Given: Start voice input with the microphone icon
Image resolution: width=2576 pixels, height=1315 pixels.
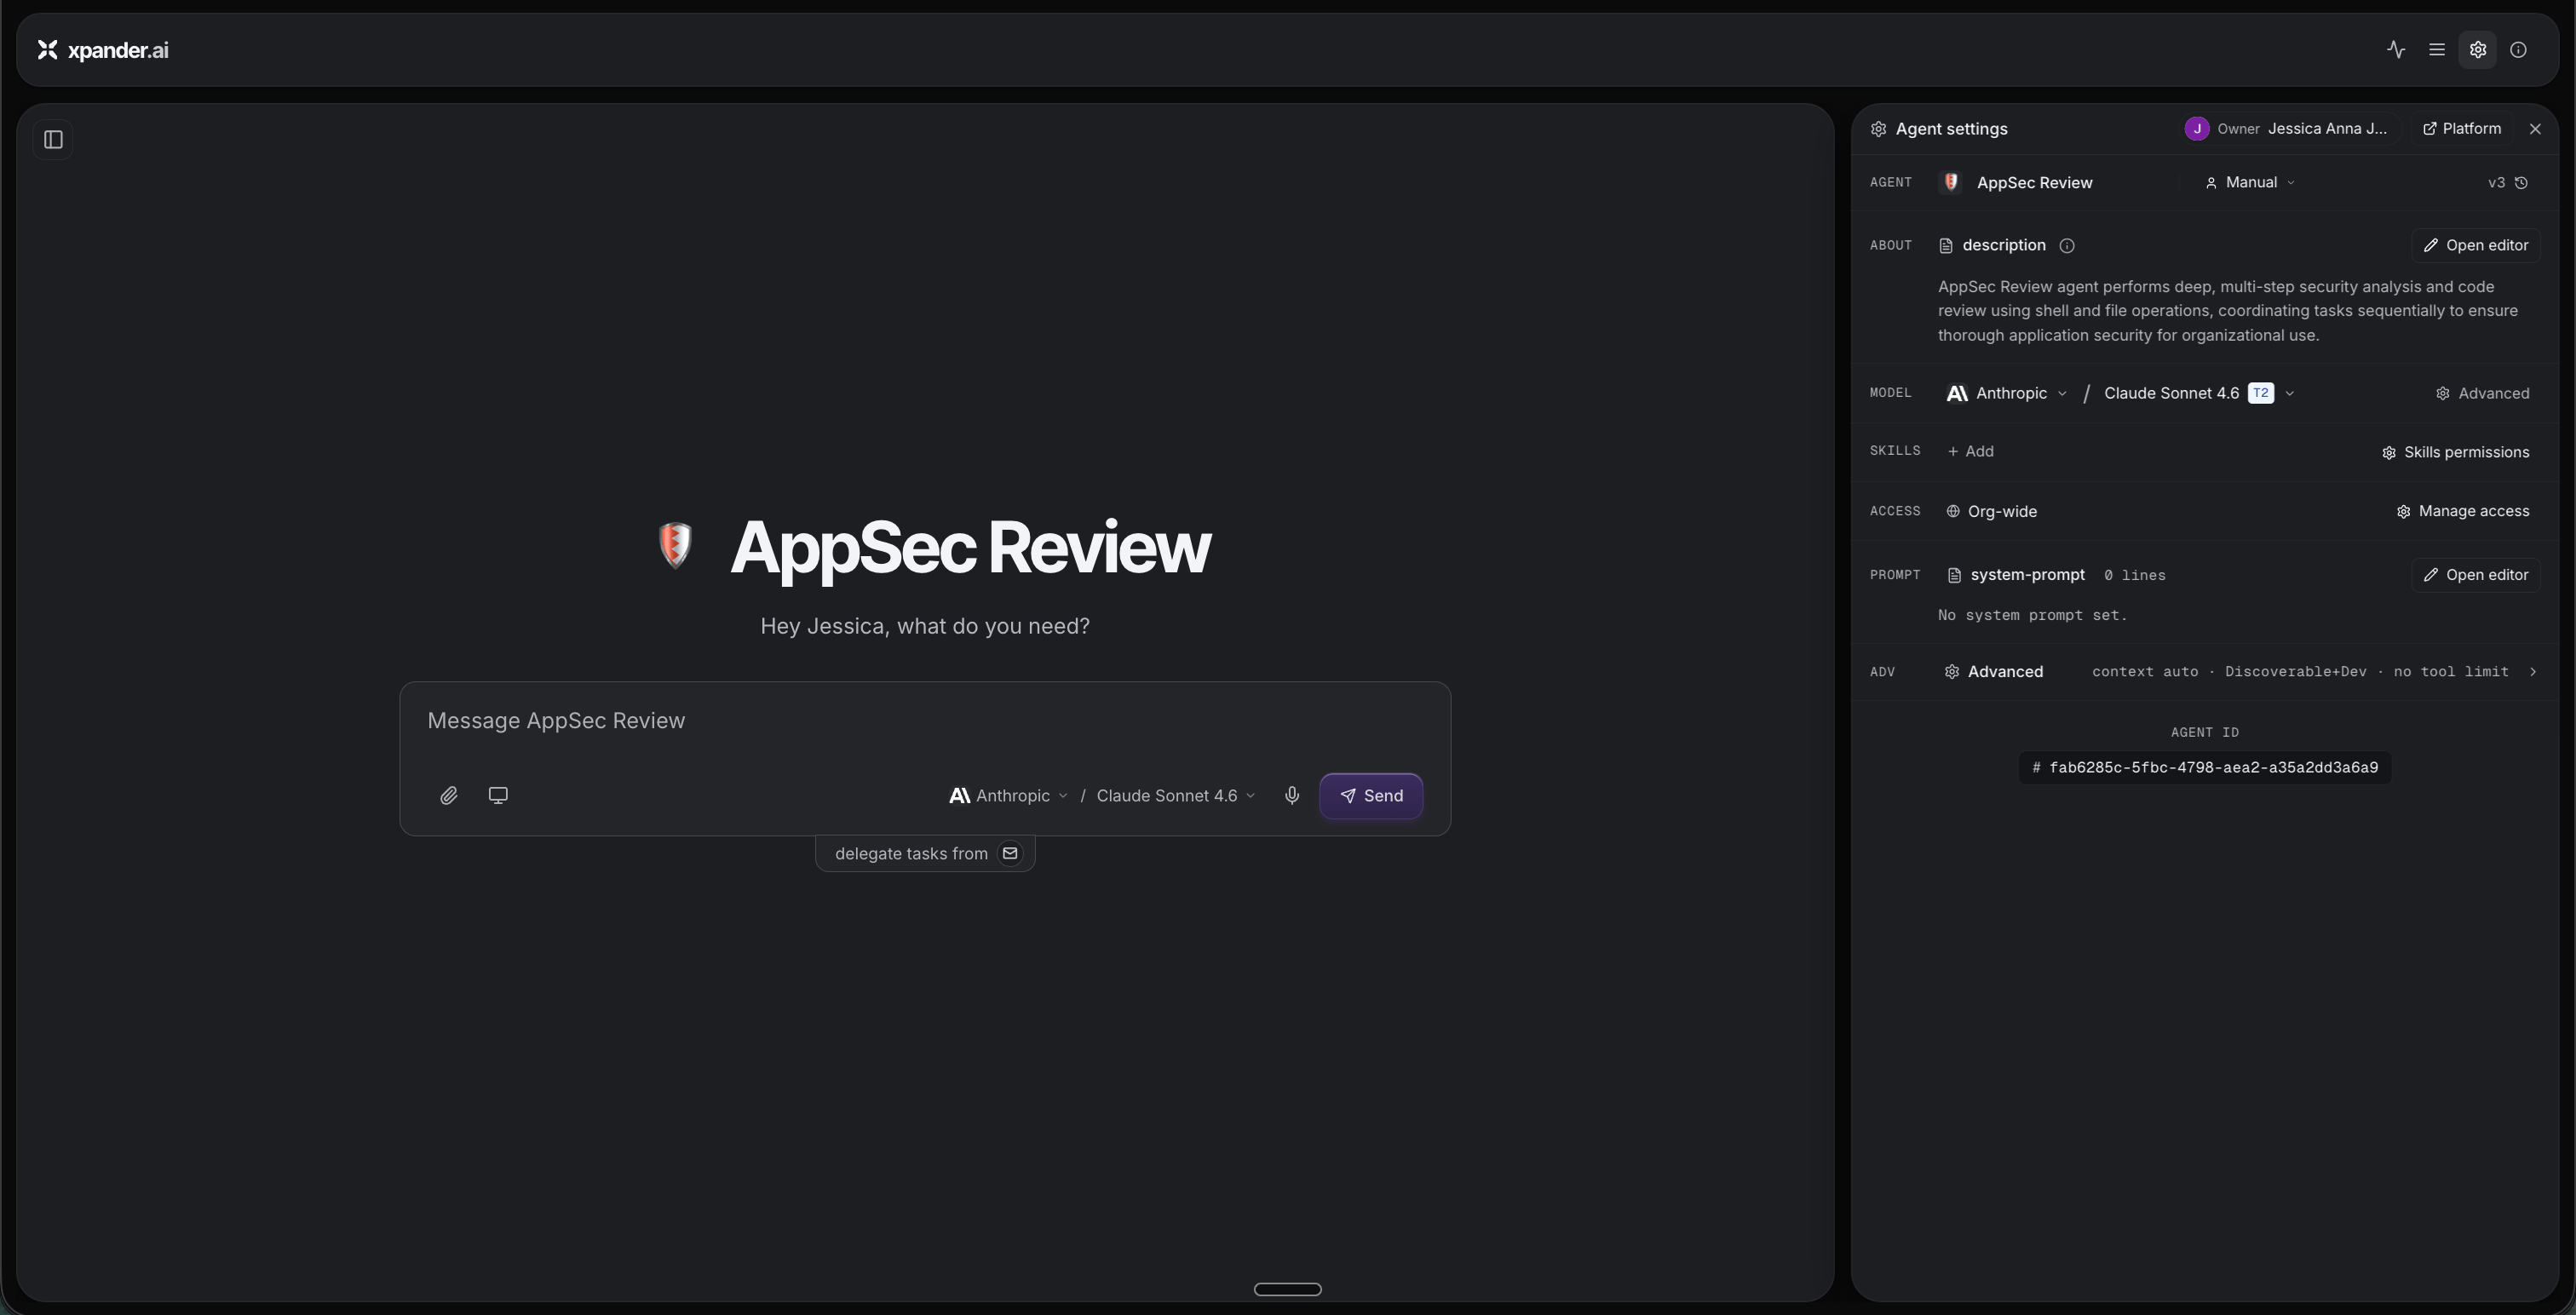Looking at the screenshot, I should (1292, 796).
